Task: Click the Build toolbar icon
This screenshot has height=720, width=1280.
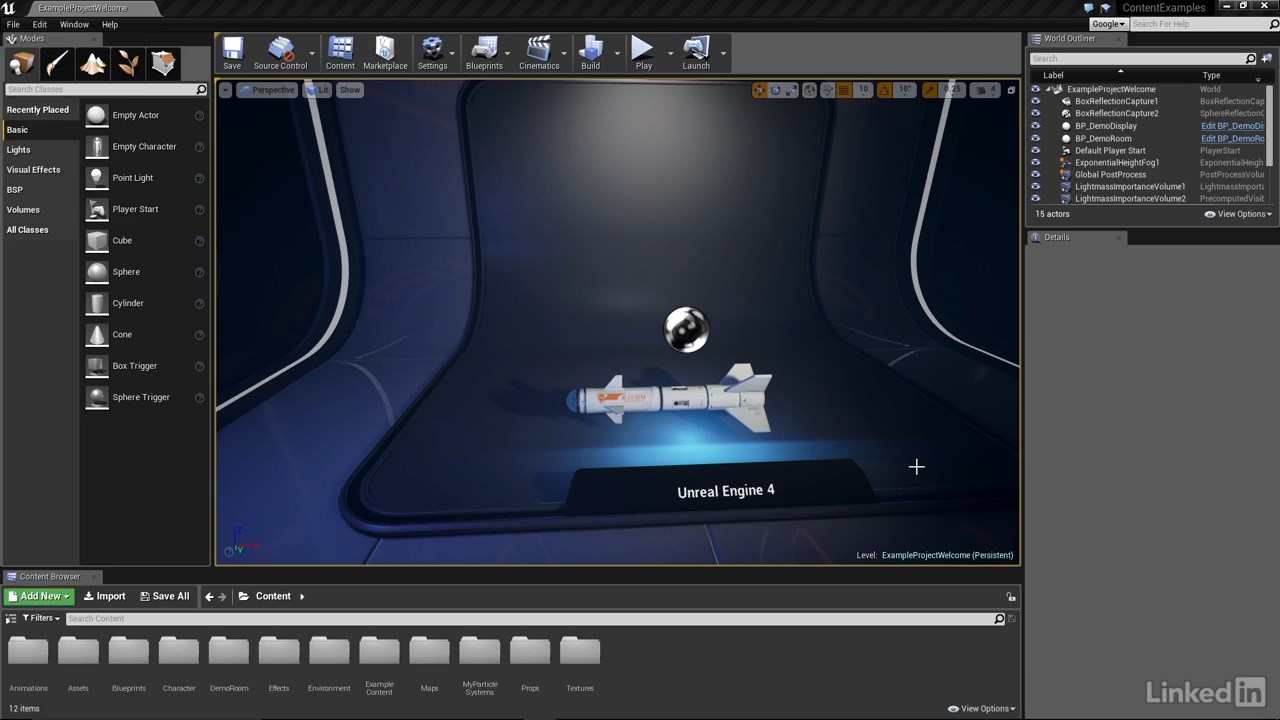Action: (x=590, y=53)
